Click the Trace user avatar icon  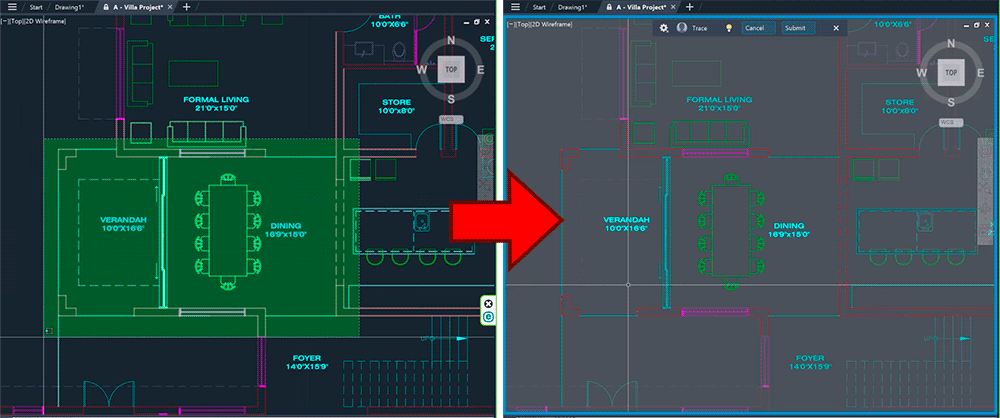coord(682,28)
